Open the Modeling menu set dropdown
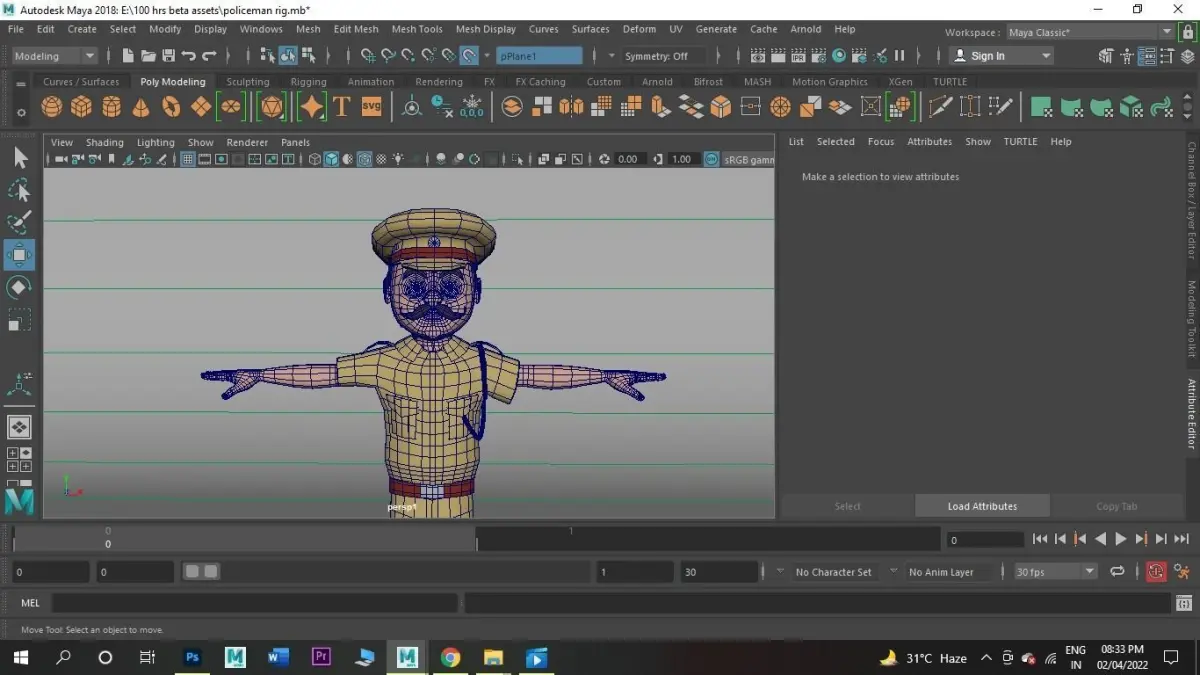 pos(55,56)
